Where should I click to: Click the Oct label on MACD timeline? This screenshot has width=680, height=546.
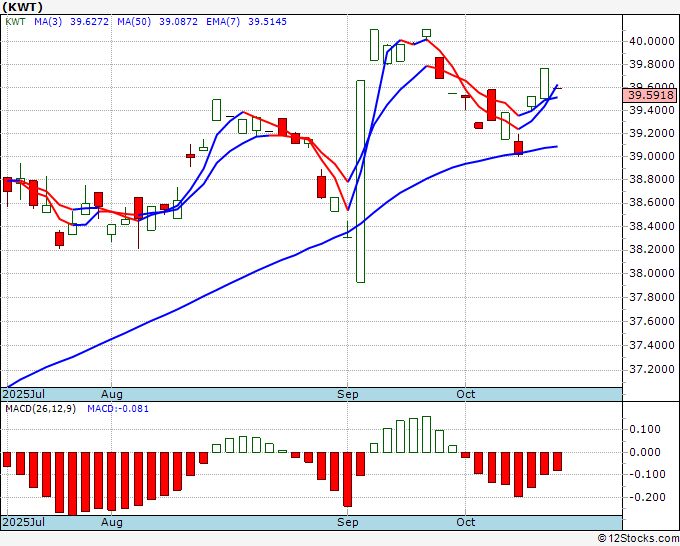coord(466,522)
